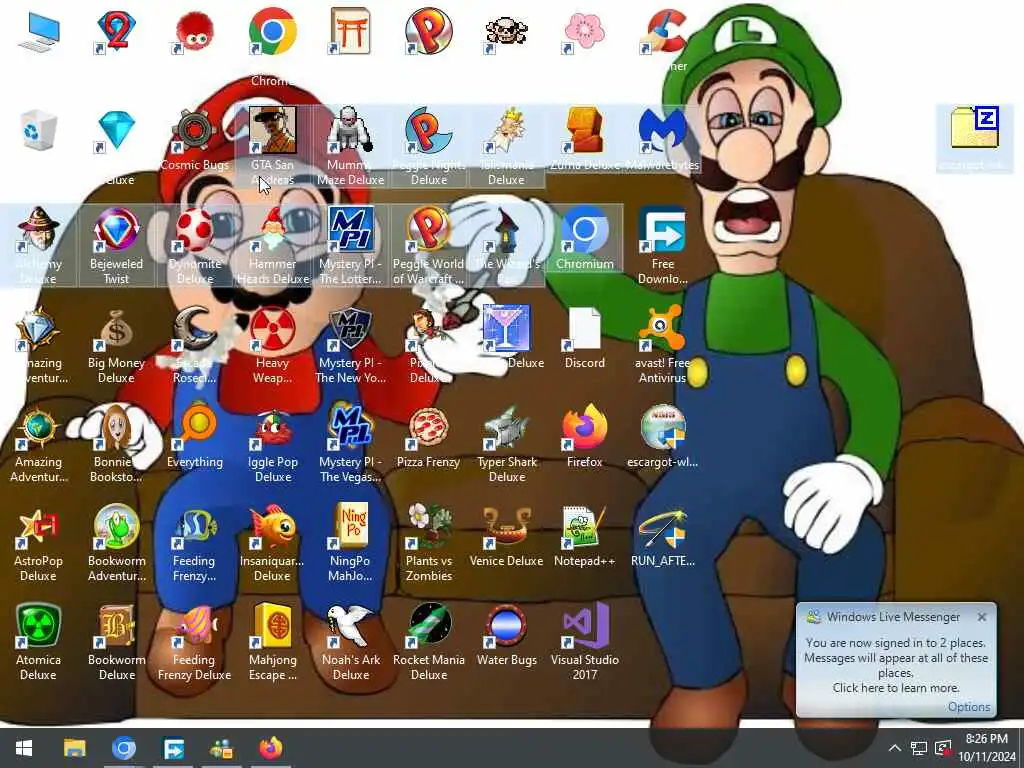Image resolution: width=1024 pixels, height=768 pixels.
Task: Switch to Chromium in the taskbar
Action: click(123, 748)
